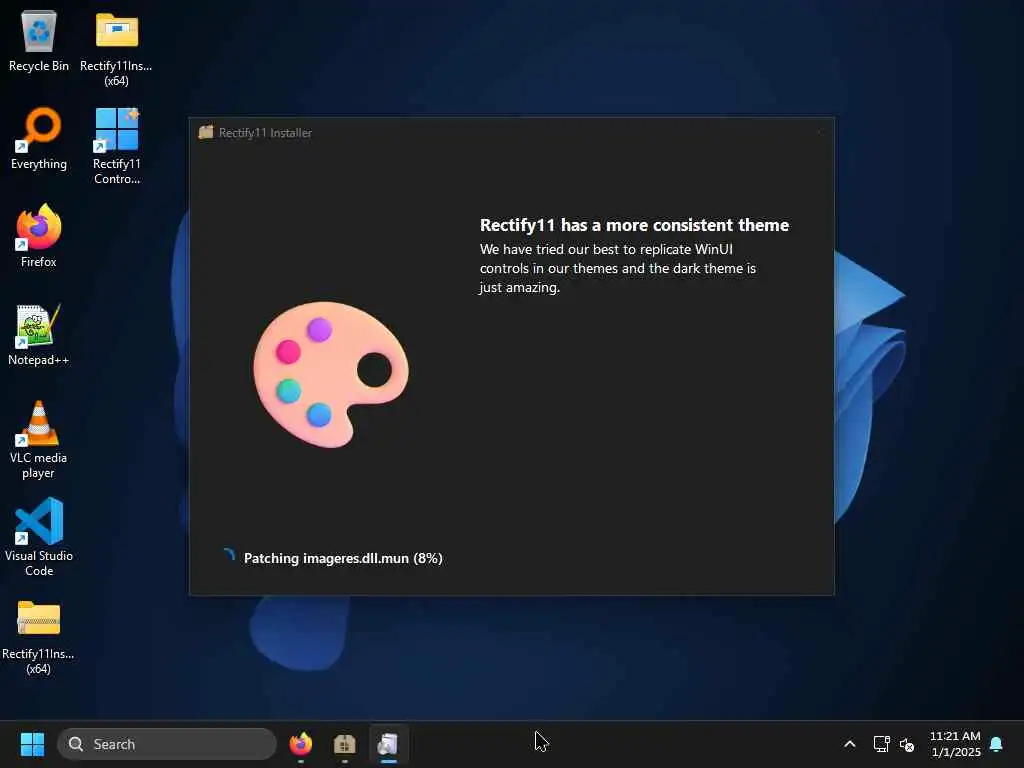Screen dimensions: 1024x768
Task: Open the Recycle Bin desktop icon
Action: click(39, 40)
